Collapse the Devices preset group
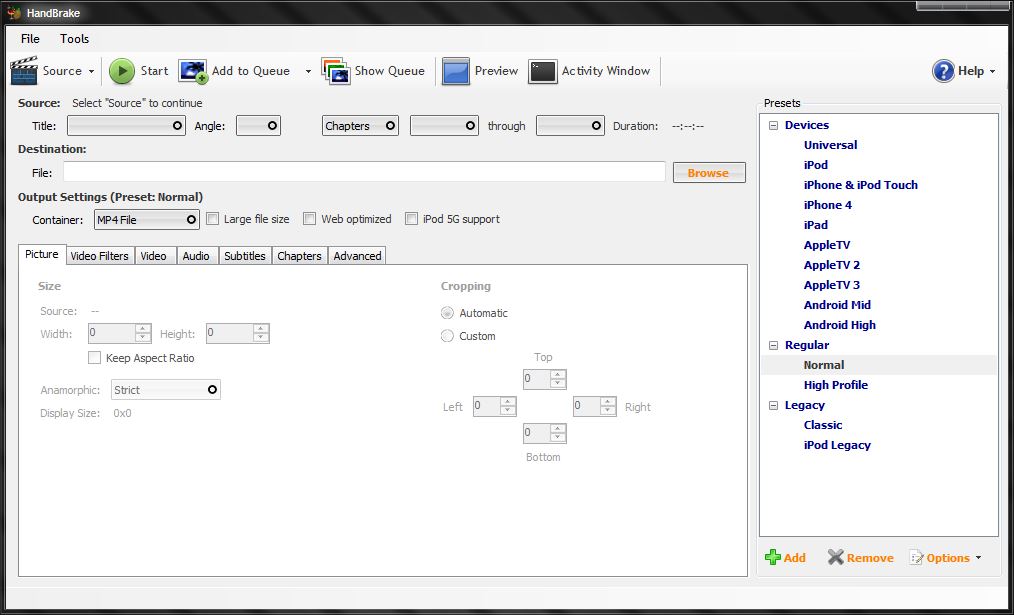 (773, 124)
